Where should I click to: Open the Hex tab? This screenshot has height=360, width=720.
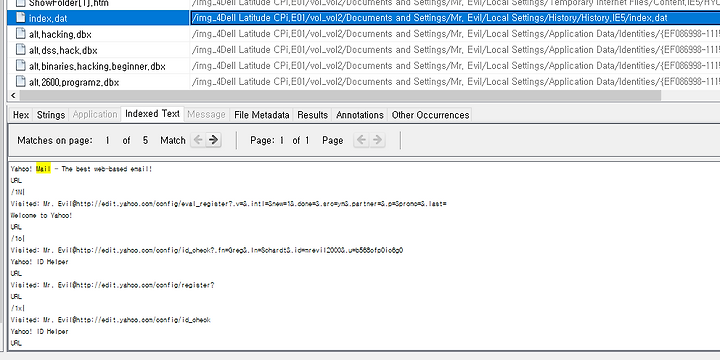21,115
